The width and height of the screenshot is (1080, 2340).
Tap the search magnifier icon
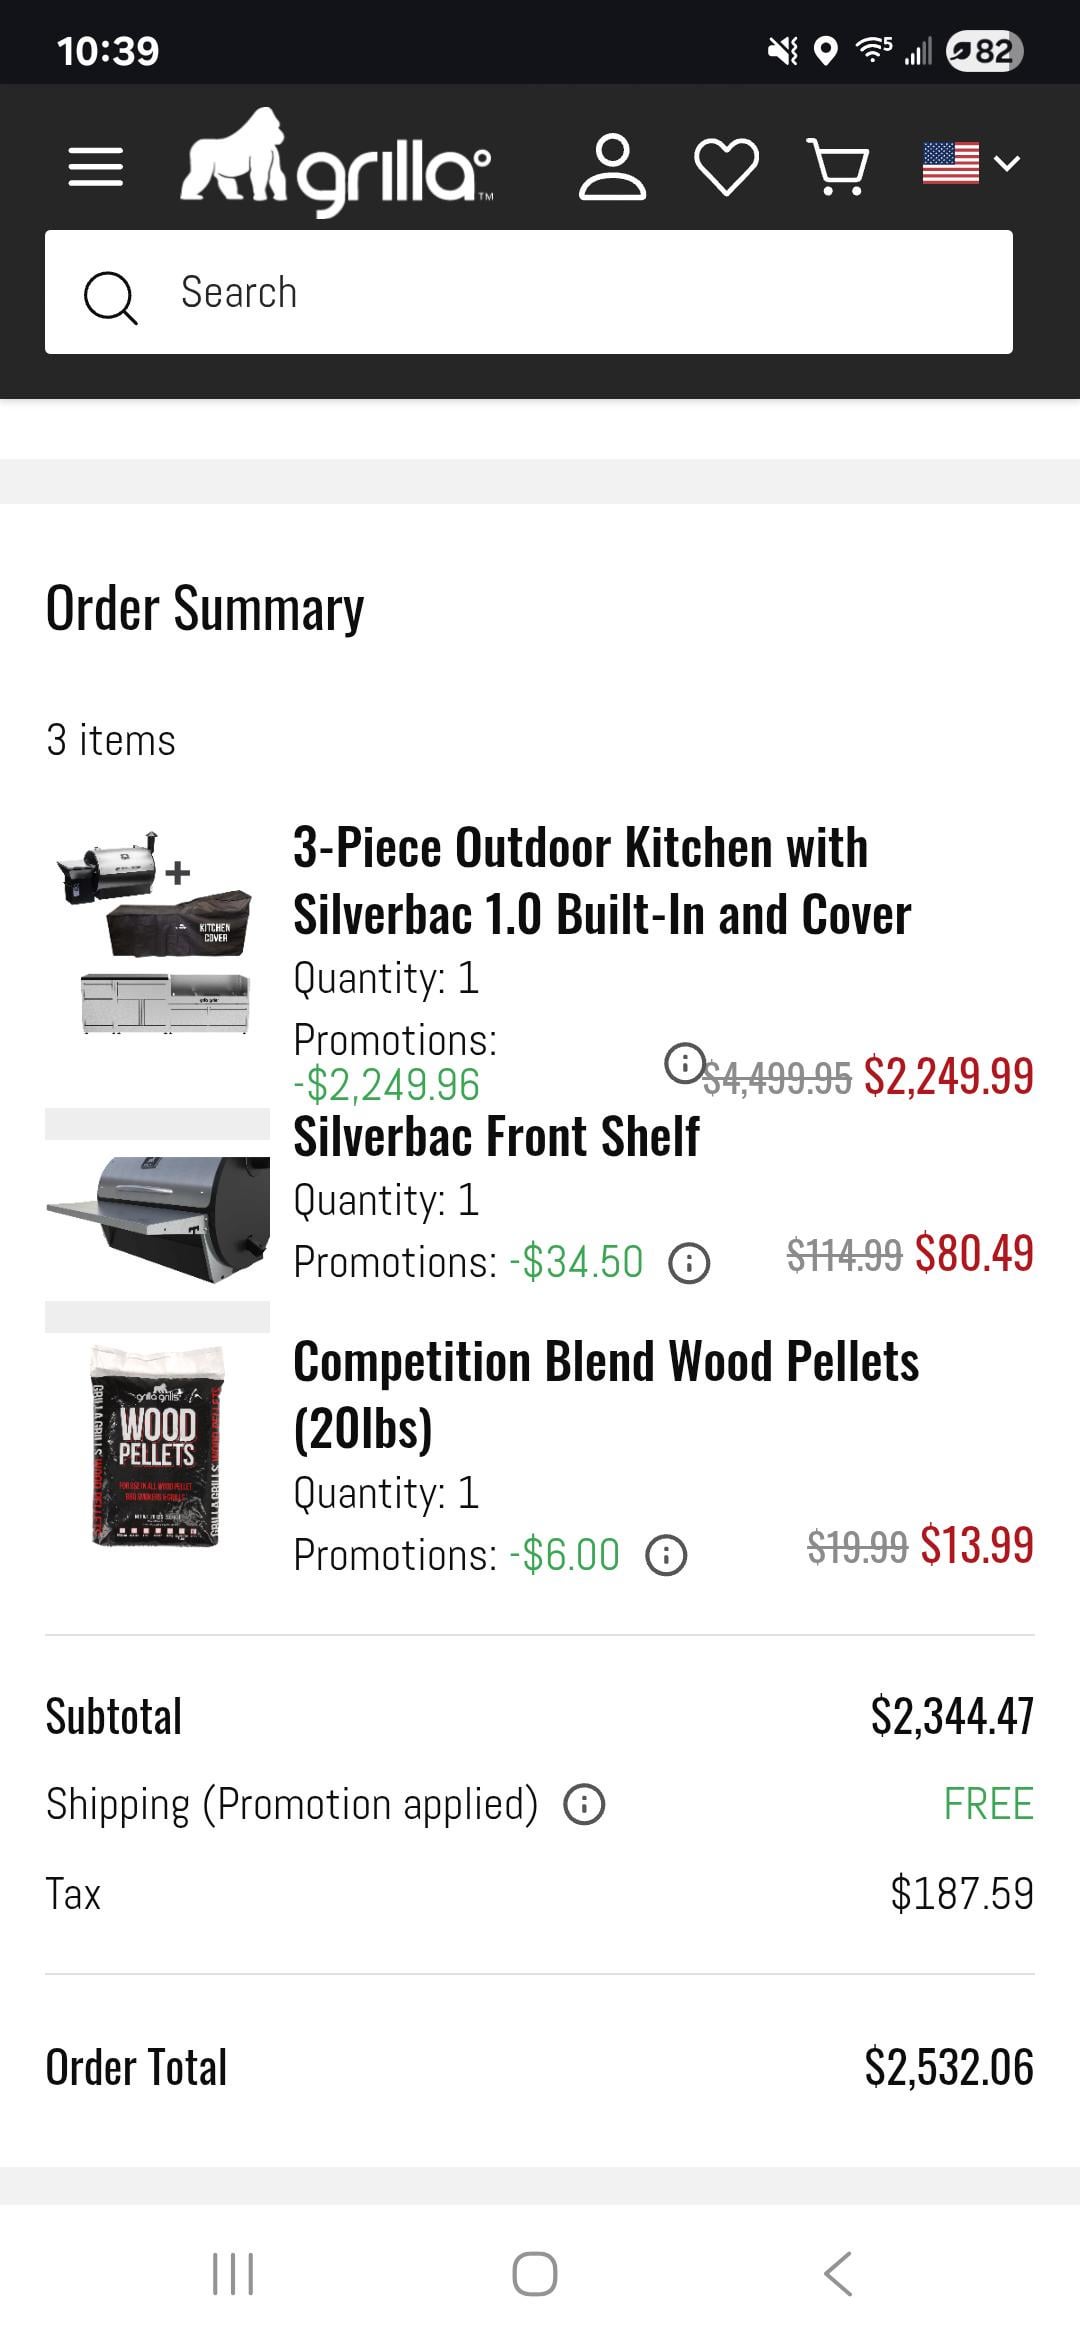[x=110, y=296]
